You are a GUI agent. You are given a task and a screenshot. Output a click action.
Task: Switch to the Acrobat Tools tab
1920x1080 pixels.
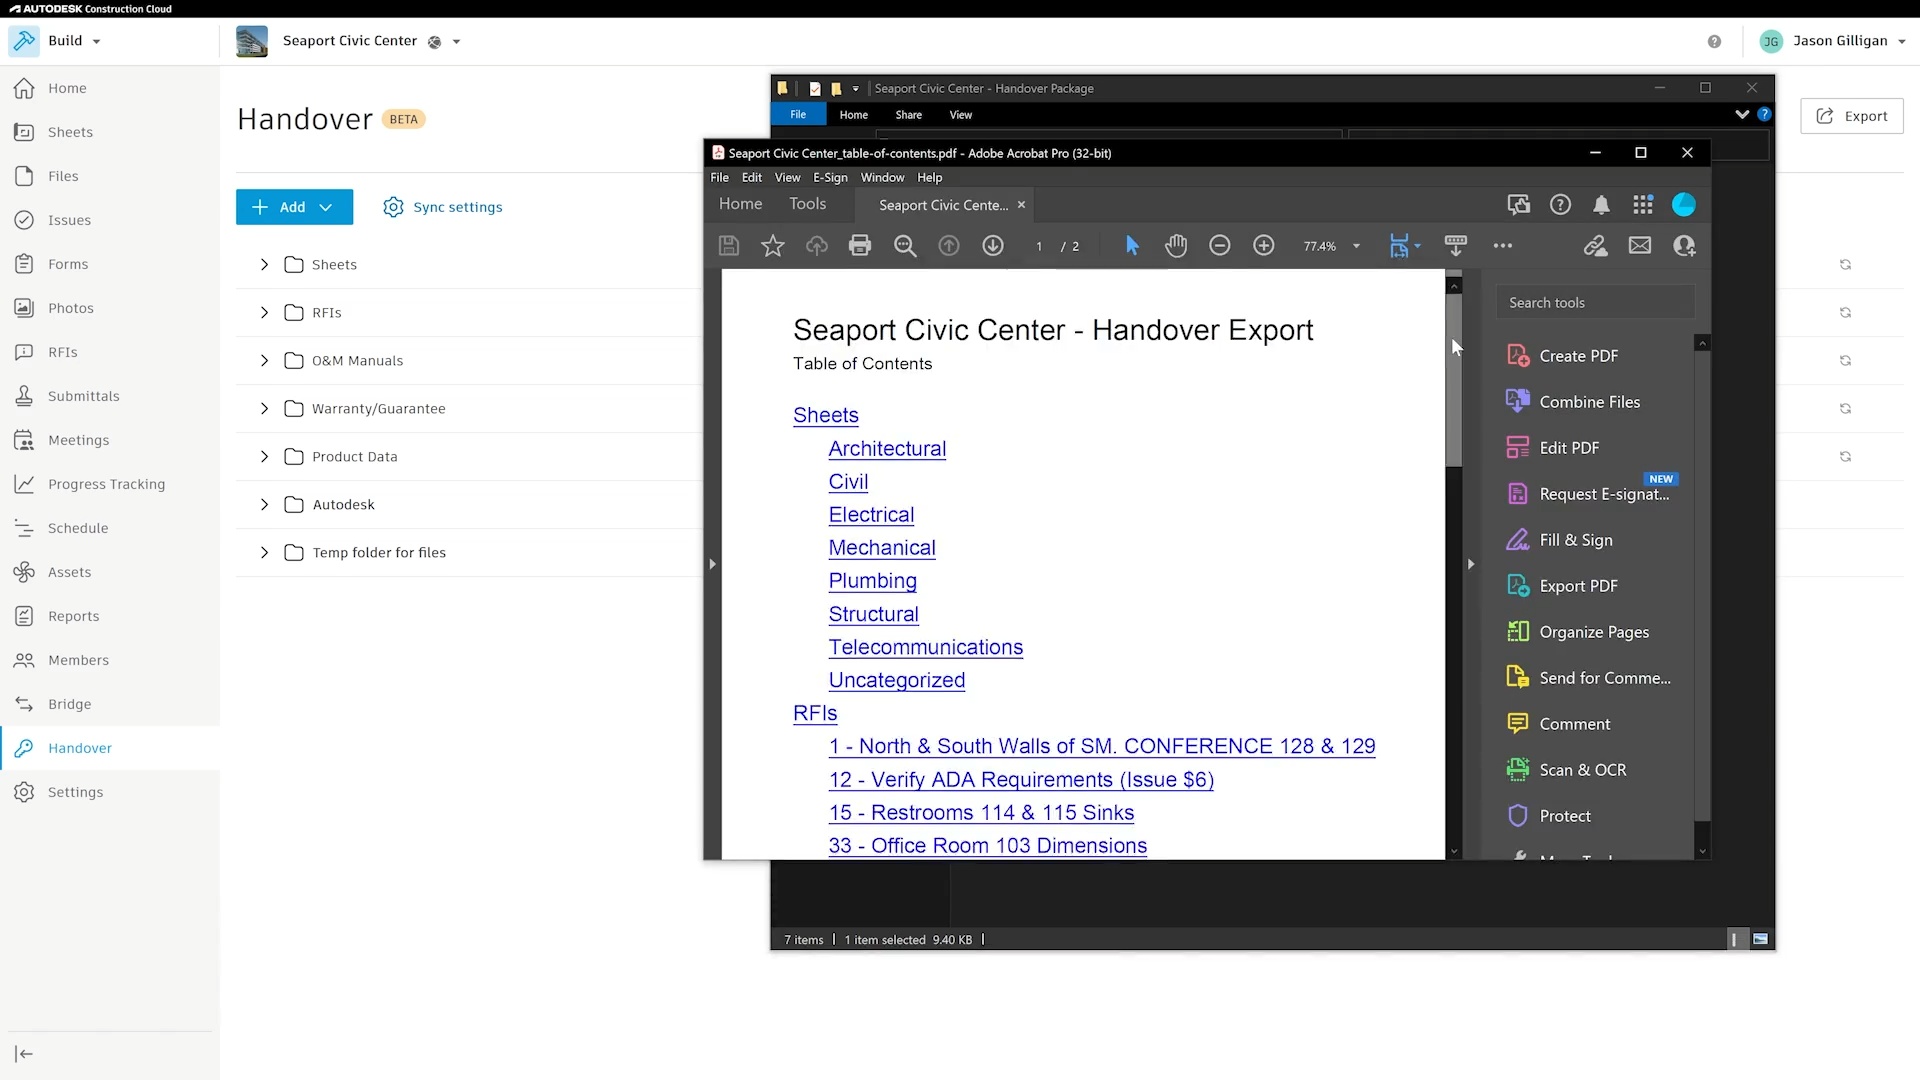click(807, 204)
